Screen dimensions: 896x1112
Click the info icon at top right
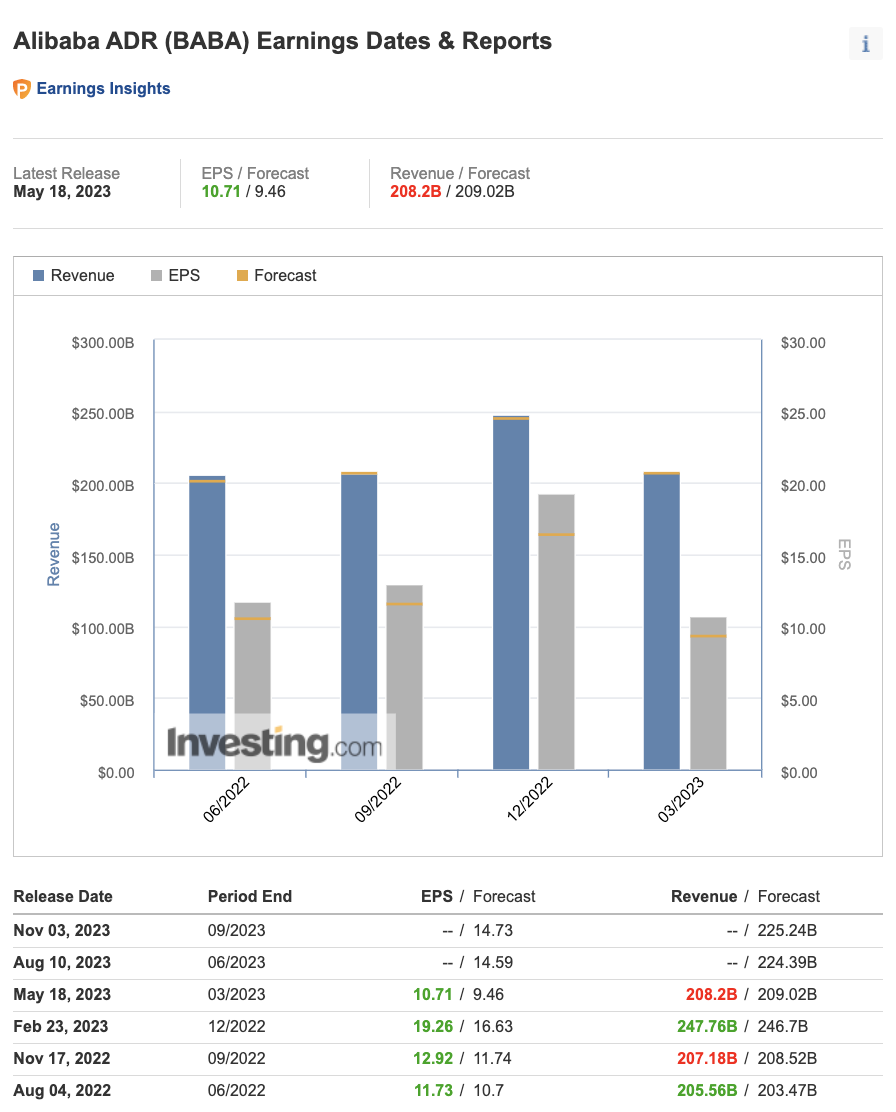click(x=865, y=44)
